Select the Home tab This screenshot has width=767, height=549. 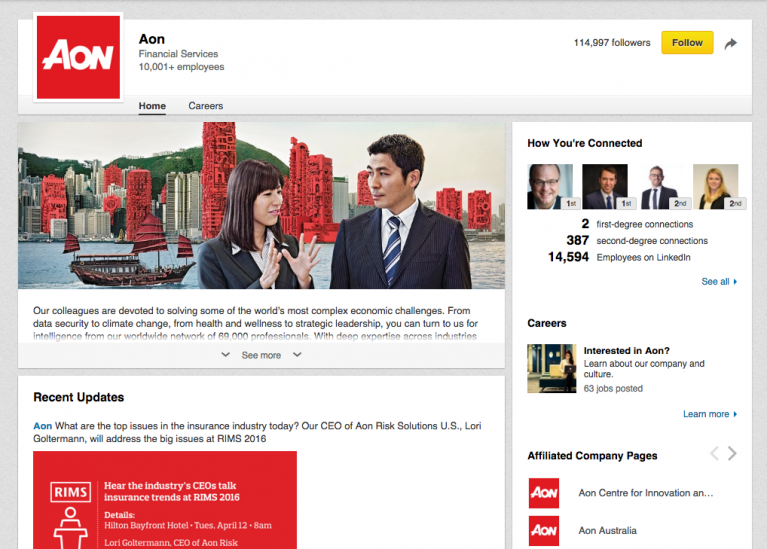tap(152, 106)
